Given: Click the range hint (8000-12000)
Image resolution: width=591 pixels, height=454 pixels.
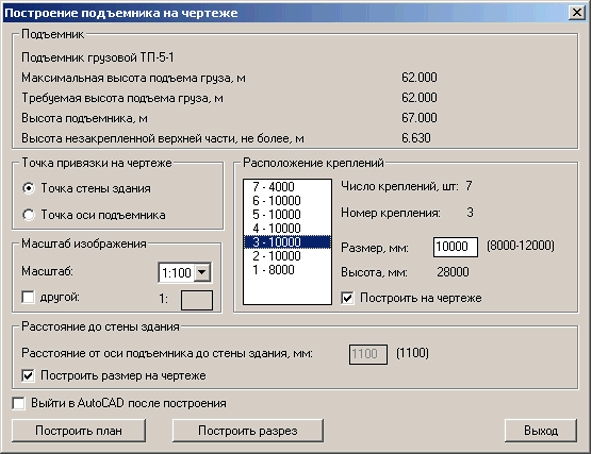Looking at the screenshot, I should coord(521,246).
